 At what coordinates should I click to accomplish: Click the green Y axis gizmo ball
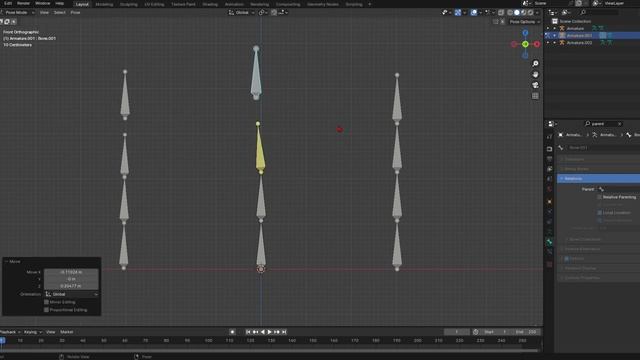525,44
